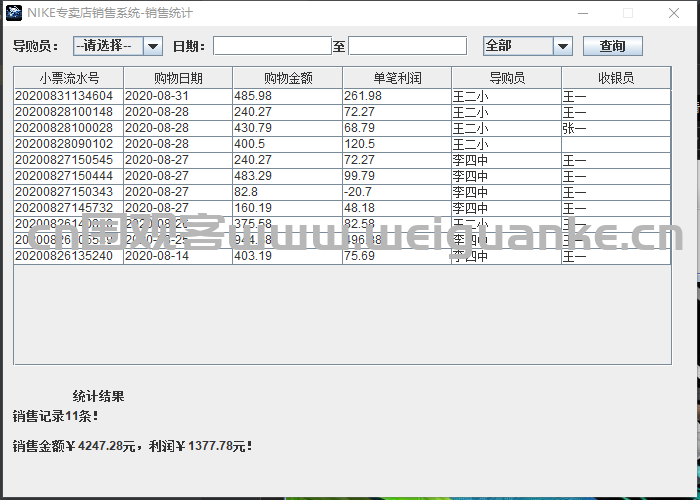Sort by 小票流水号 column header
This screenshot has height=500, width=700.
pyautogui.click(x=69, y=78)
